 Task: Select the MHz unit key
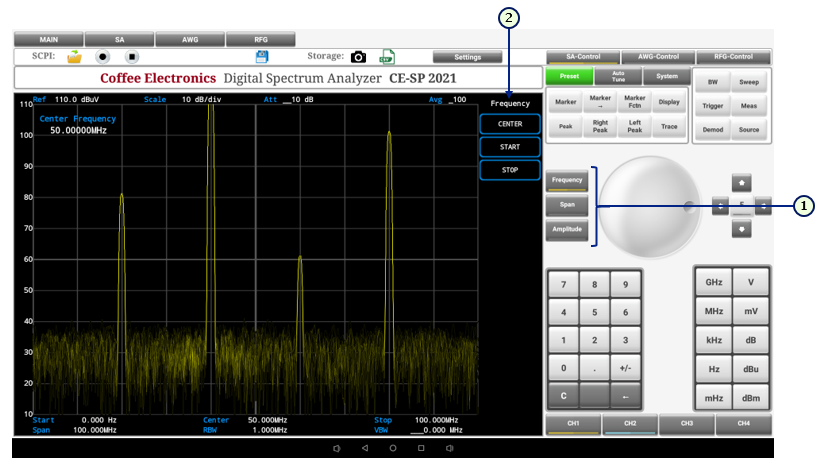(713, 311)
